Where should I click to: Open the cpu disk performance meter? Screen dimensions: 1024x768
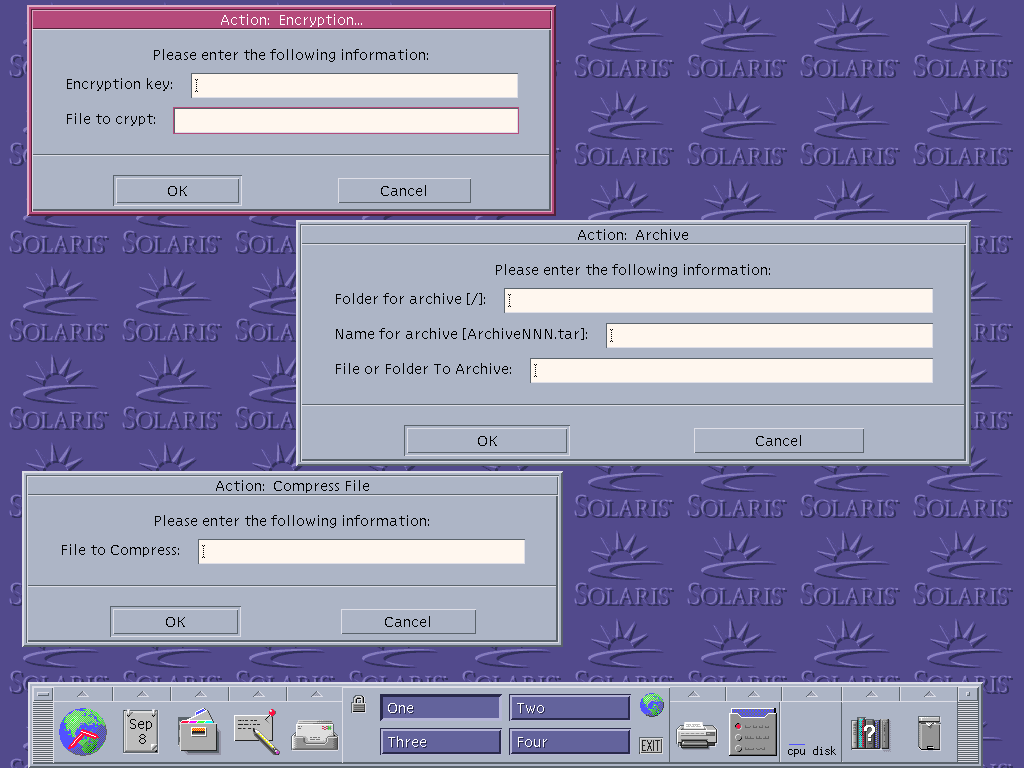pyautogui.click(x=811, y=750)
